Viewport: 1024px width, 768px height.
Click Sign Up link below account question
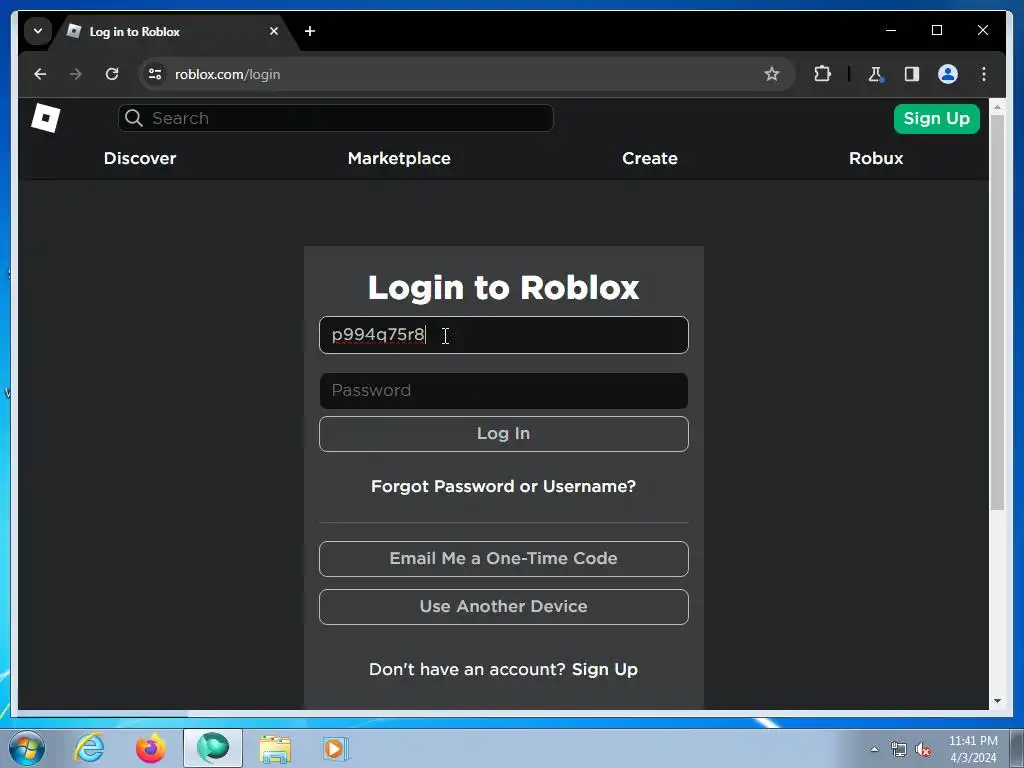tap(605, 669)
